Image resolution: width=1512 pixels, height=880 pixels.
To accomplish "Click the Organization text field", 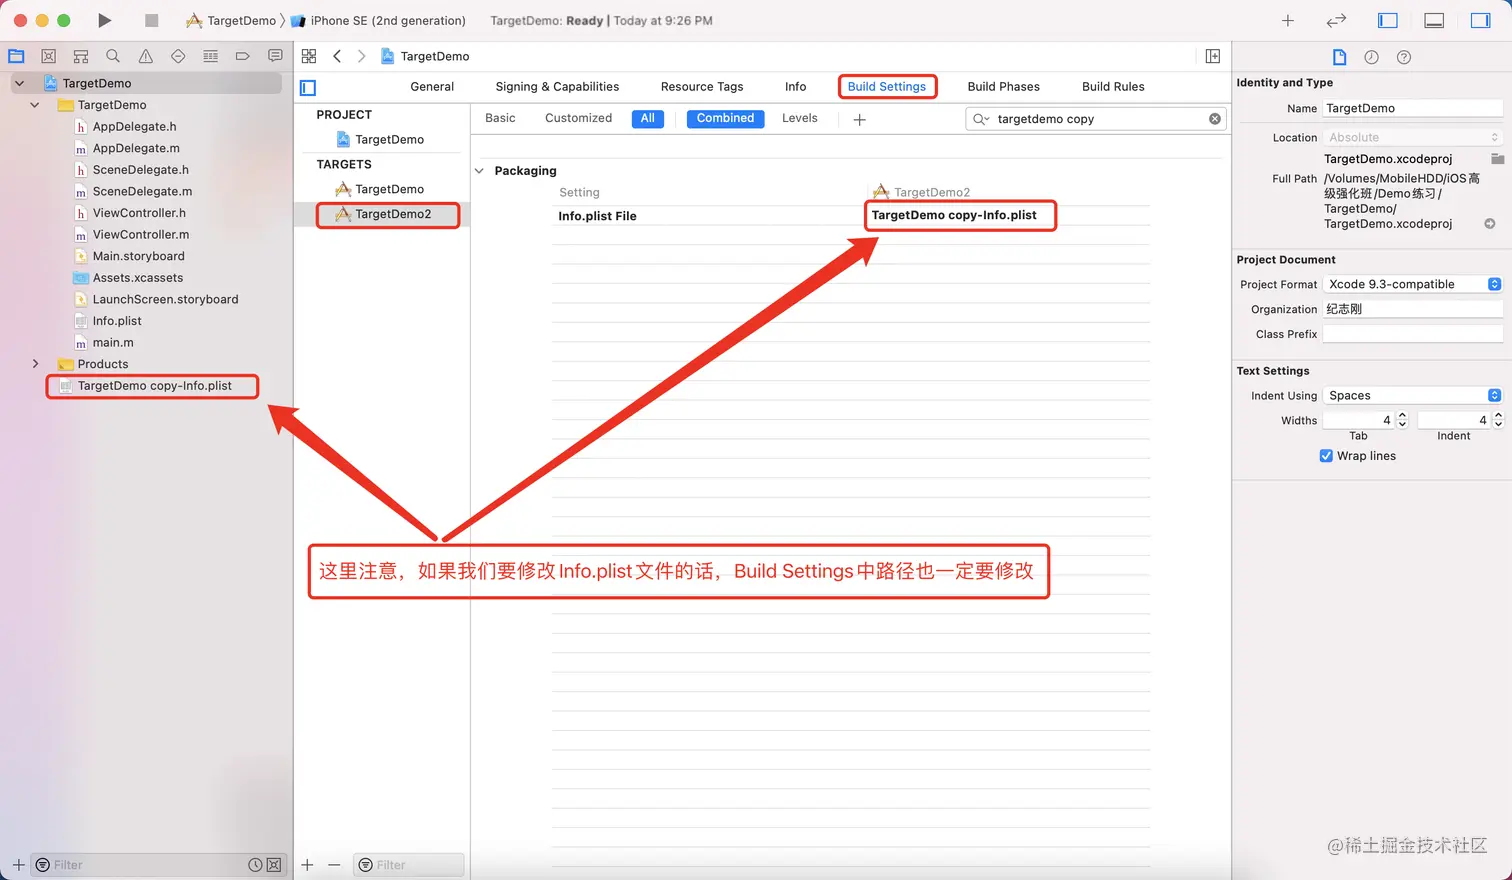I will point(1413,309).
